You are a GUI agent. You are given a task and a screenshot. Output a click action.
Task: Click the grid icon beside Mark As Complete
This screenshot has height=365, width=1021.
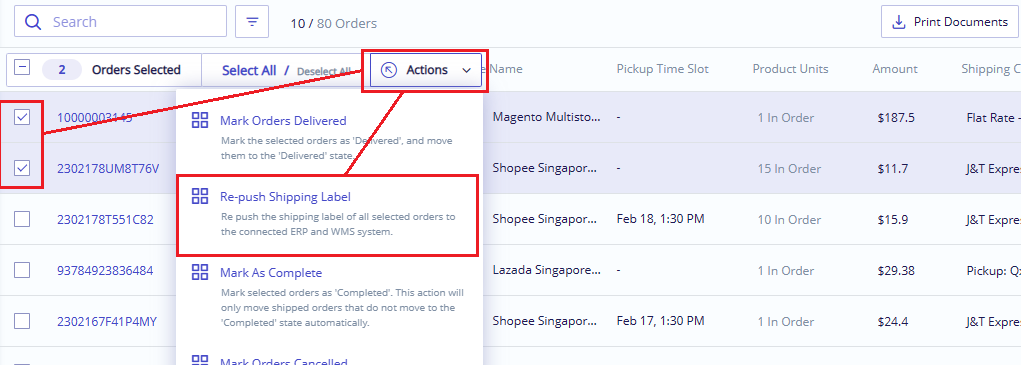200,273
